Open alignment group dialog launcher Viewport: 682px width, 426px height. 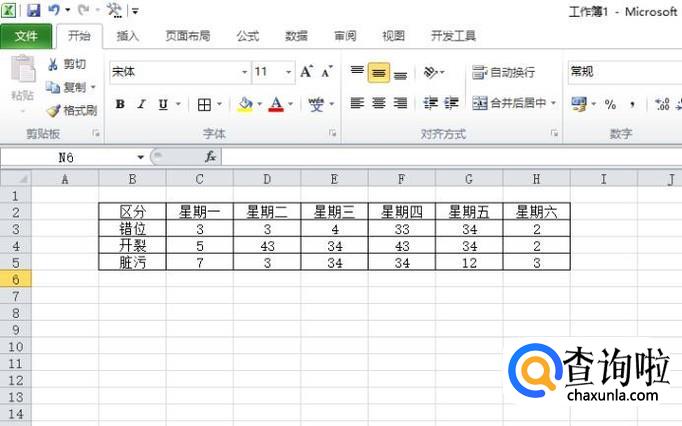coord(555,133)
